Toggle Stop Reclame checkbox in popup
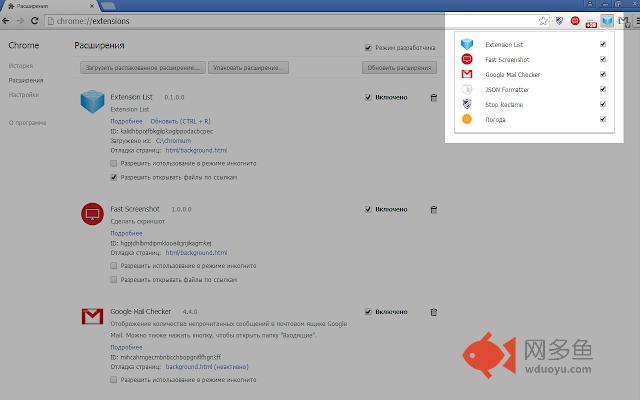The width and height of the screenshot is (640, 400). 603,104
